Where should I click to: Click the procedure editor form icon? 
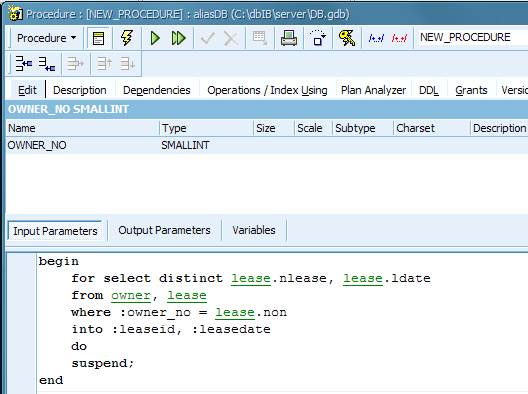[98, 38]
